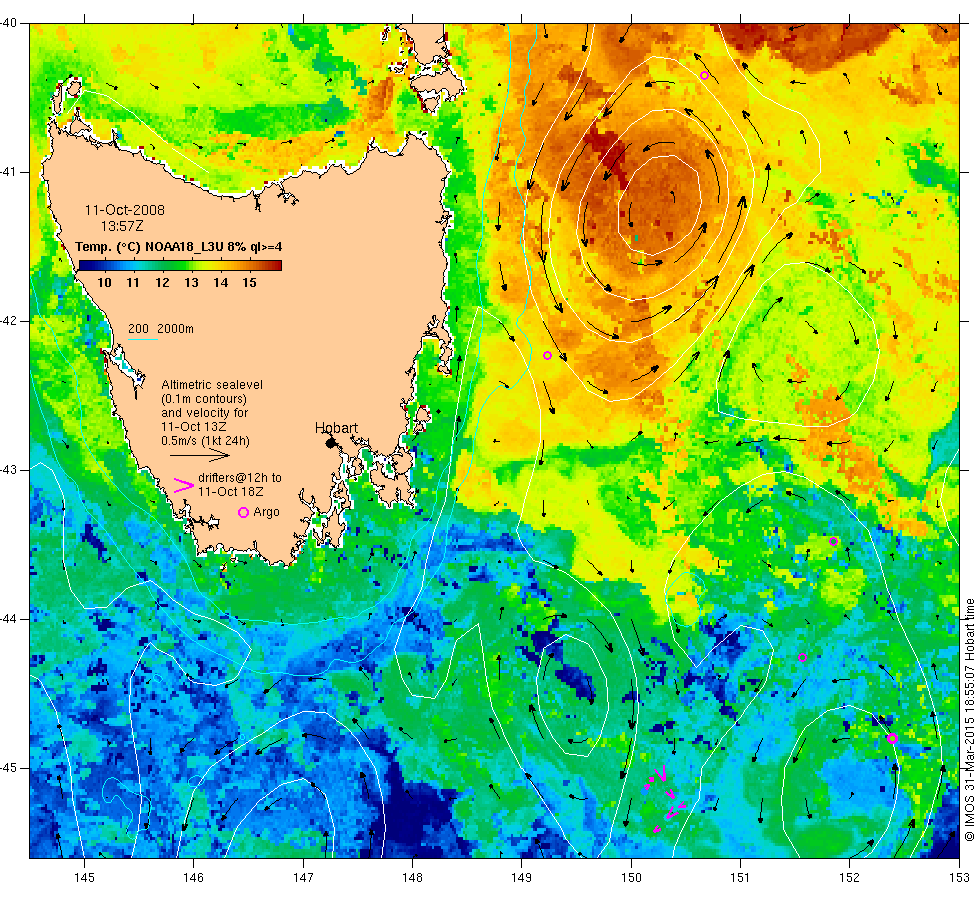
Task: Click the 'Altimetric sealevel' text line
Action: point(212,385)
